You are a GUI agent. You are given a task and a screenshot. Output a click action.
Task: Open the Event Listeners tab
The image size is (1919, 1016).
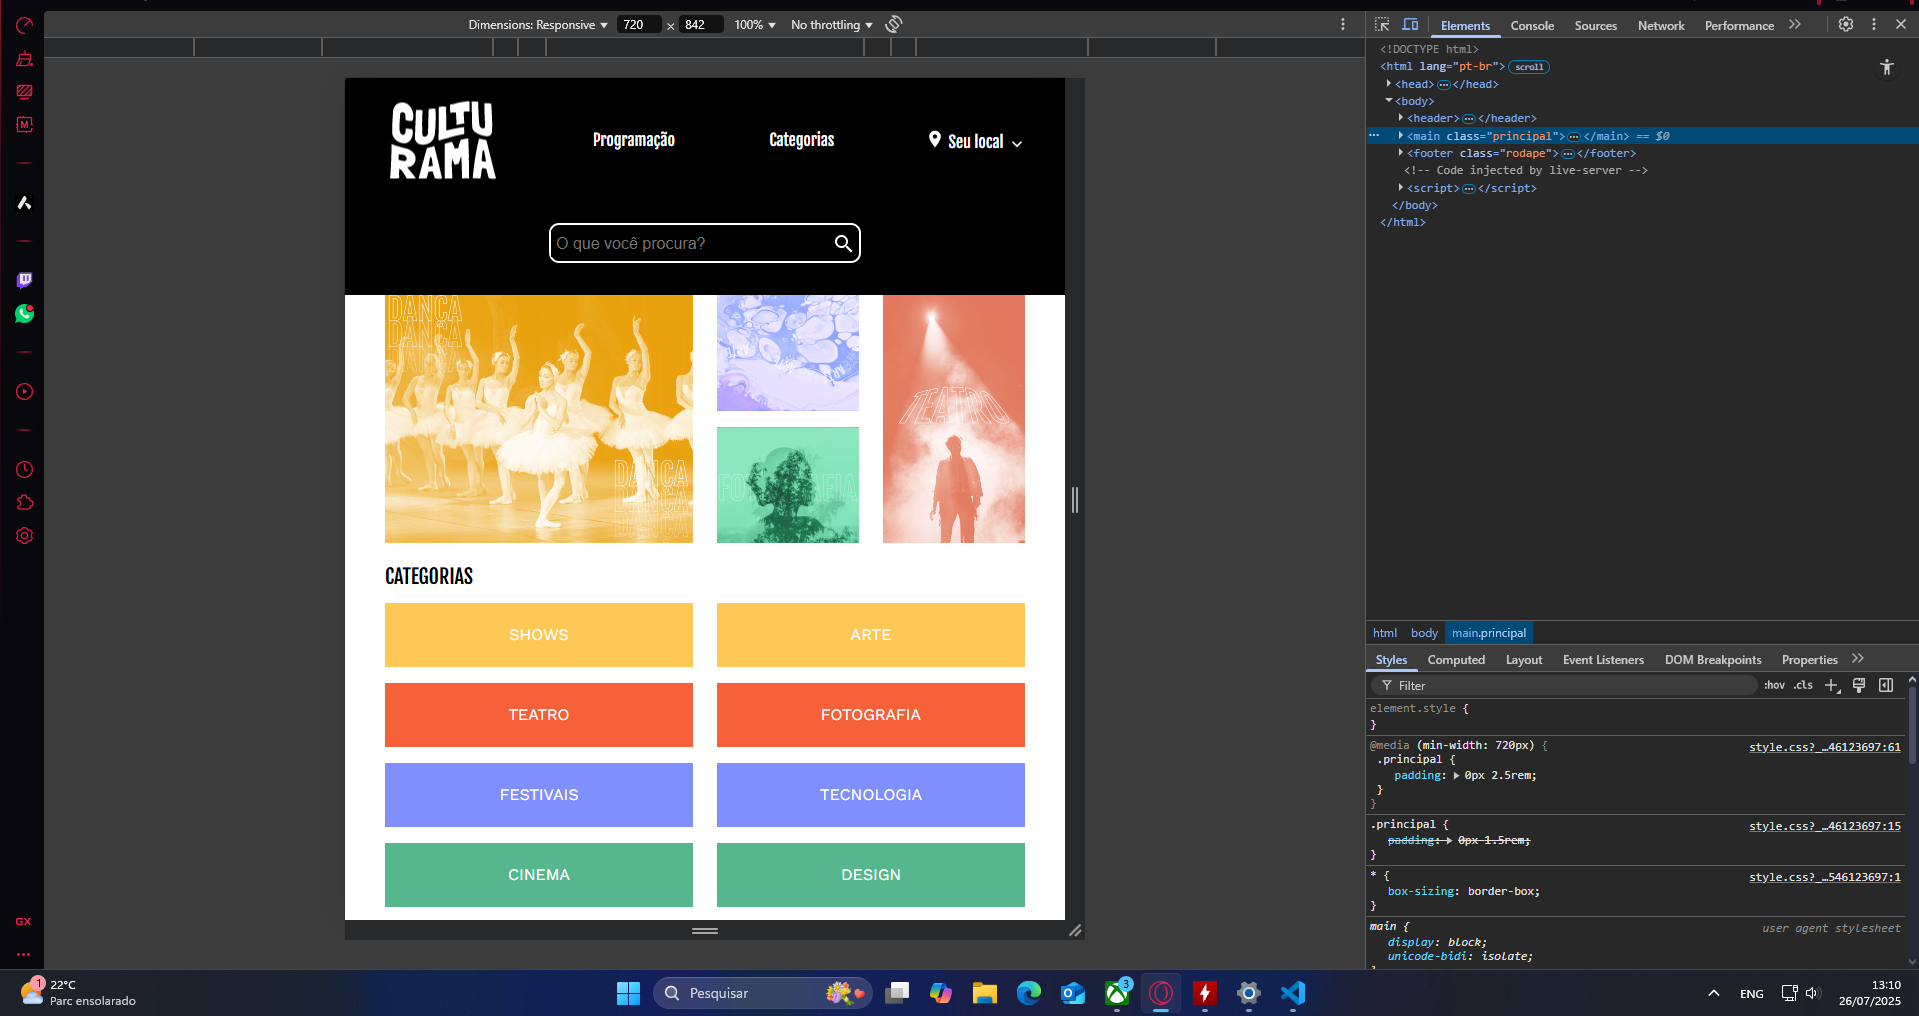[x=1603, y=660]
